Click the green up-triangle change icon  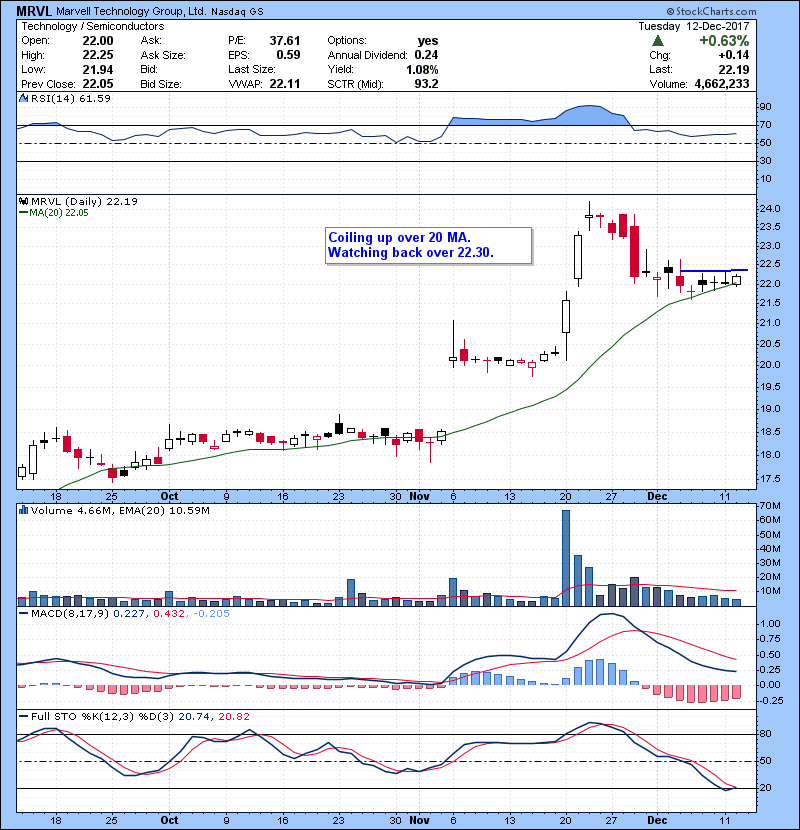coord(658,41)
